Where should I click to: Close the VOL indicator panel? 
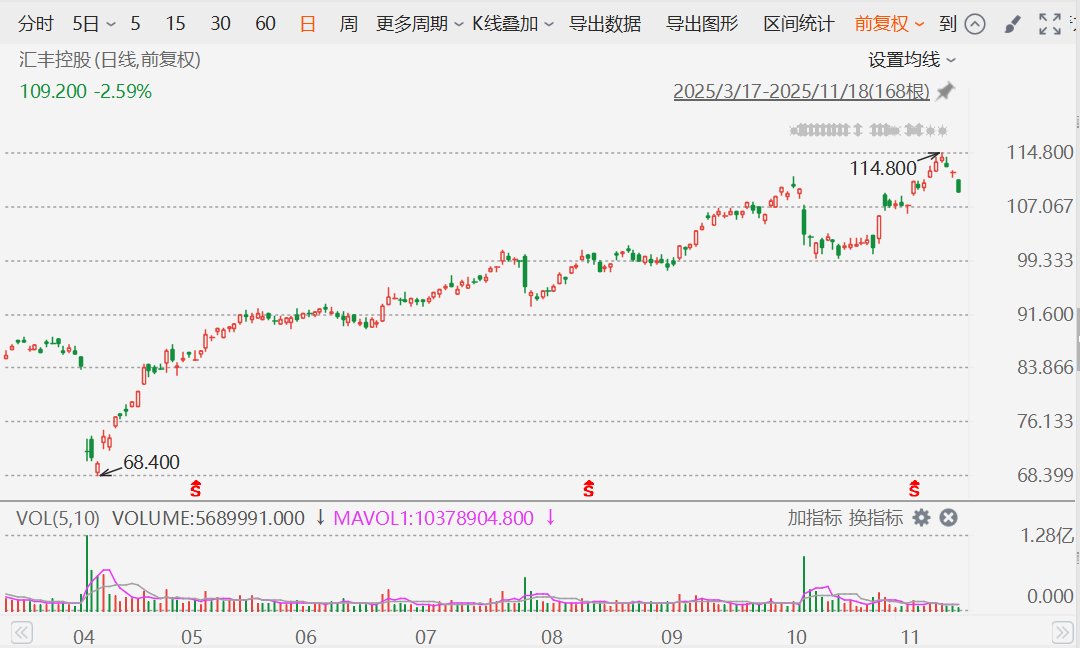[949, 517]
